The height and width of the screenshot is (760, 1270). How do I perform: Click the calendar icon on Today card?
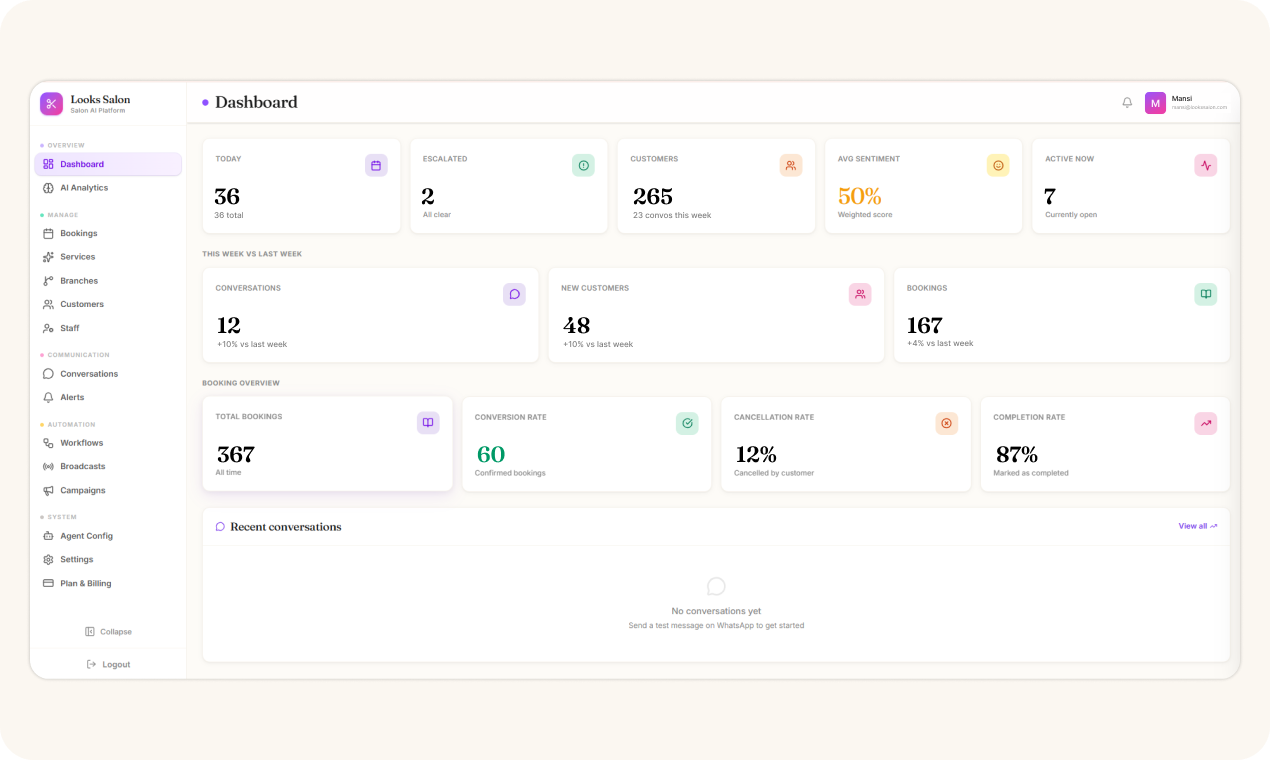(x=376, y=166)
